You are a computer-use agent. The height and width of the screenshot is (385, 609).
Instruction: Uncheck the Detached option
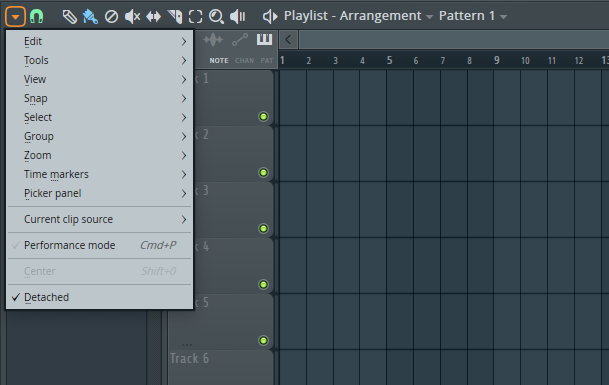99,297
